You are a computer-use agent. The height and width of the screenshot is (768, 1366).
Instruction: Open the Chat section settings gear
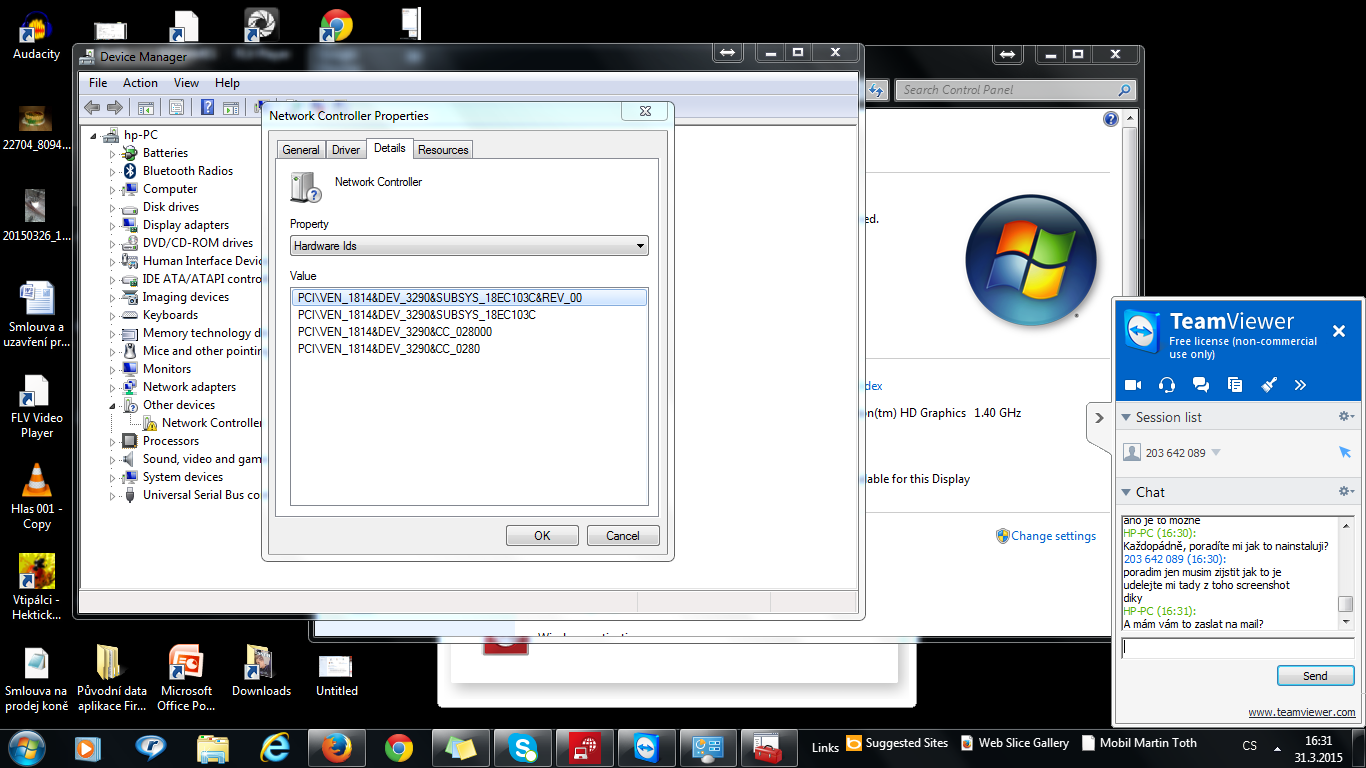[x=1345, y=492]
